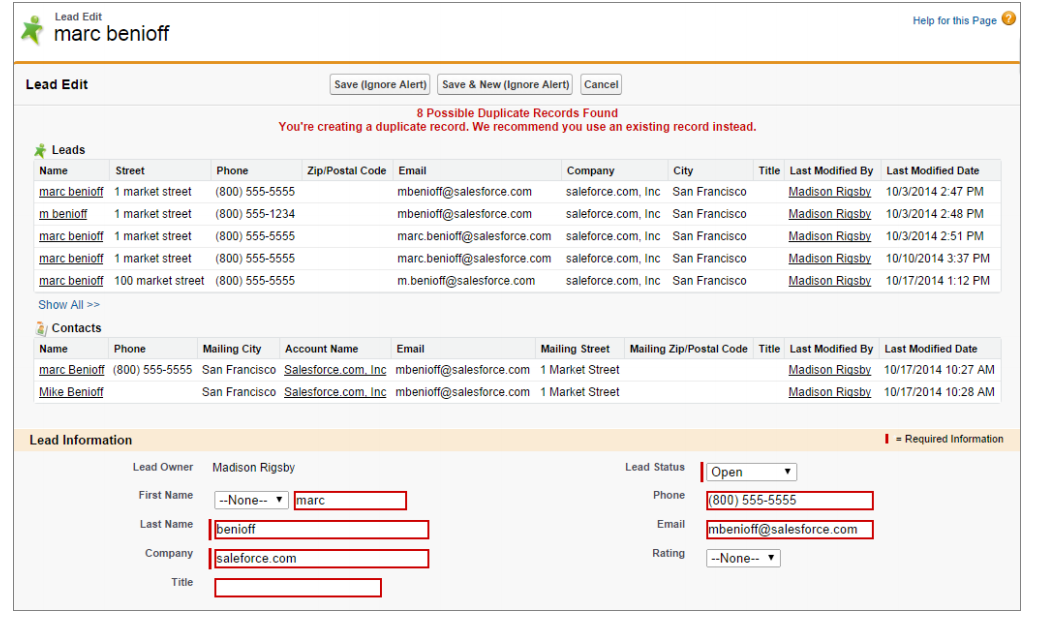This screenshot has width=1037, height=617.
Task: Click the Email input field
Action: [790, 529]
